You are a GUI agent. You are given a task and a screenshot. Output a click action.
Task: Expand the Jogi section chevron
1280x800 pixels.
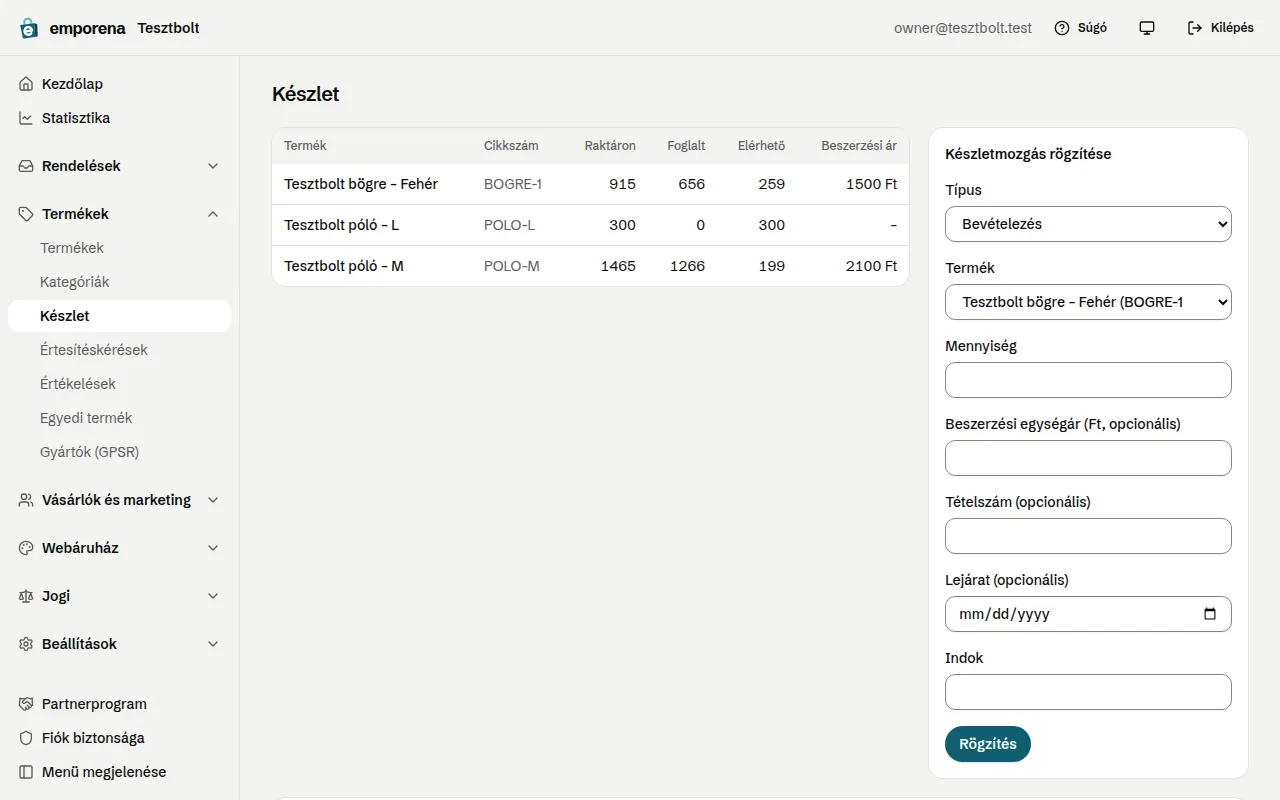pyautogui.click(x=213, y=596)
